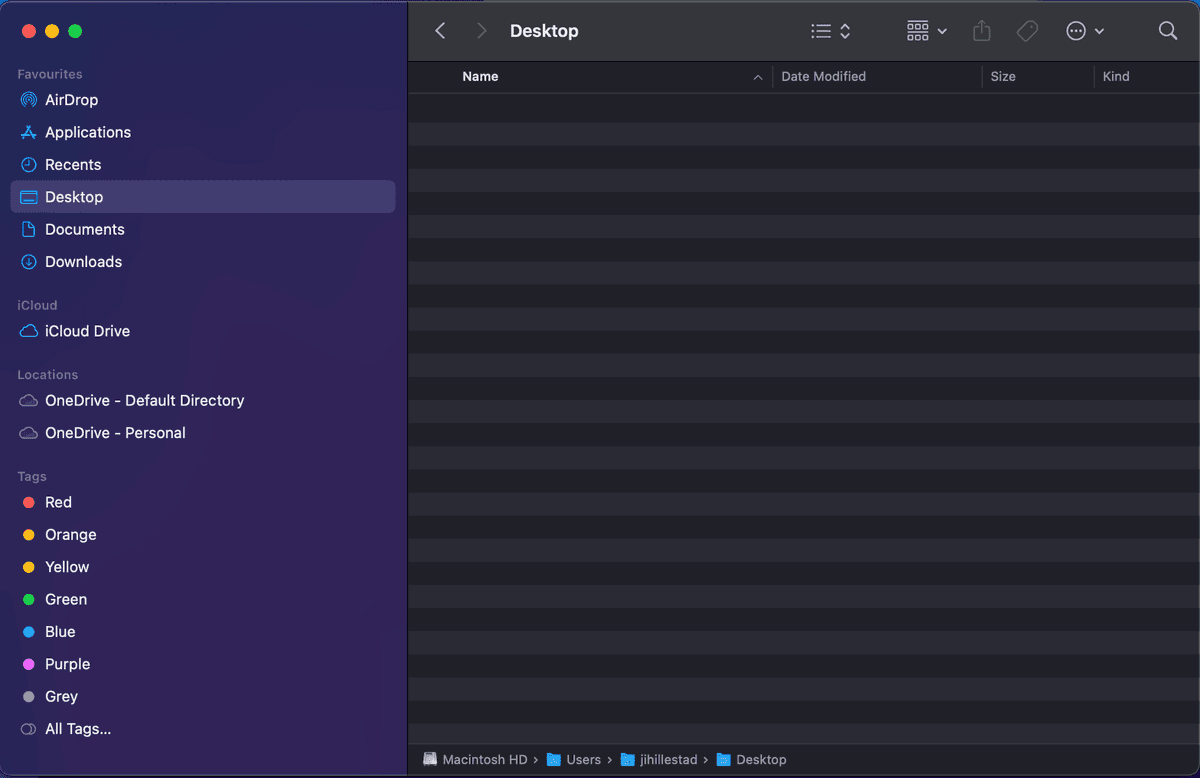
Task: Click the forward navigation chevron
Action: [x=481, y=31]
